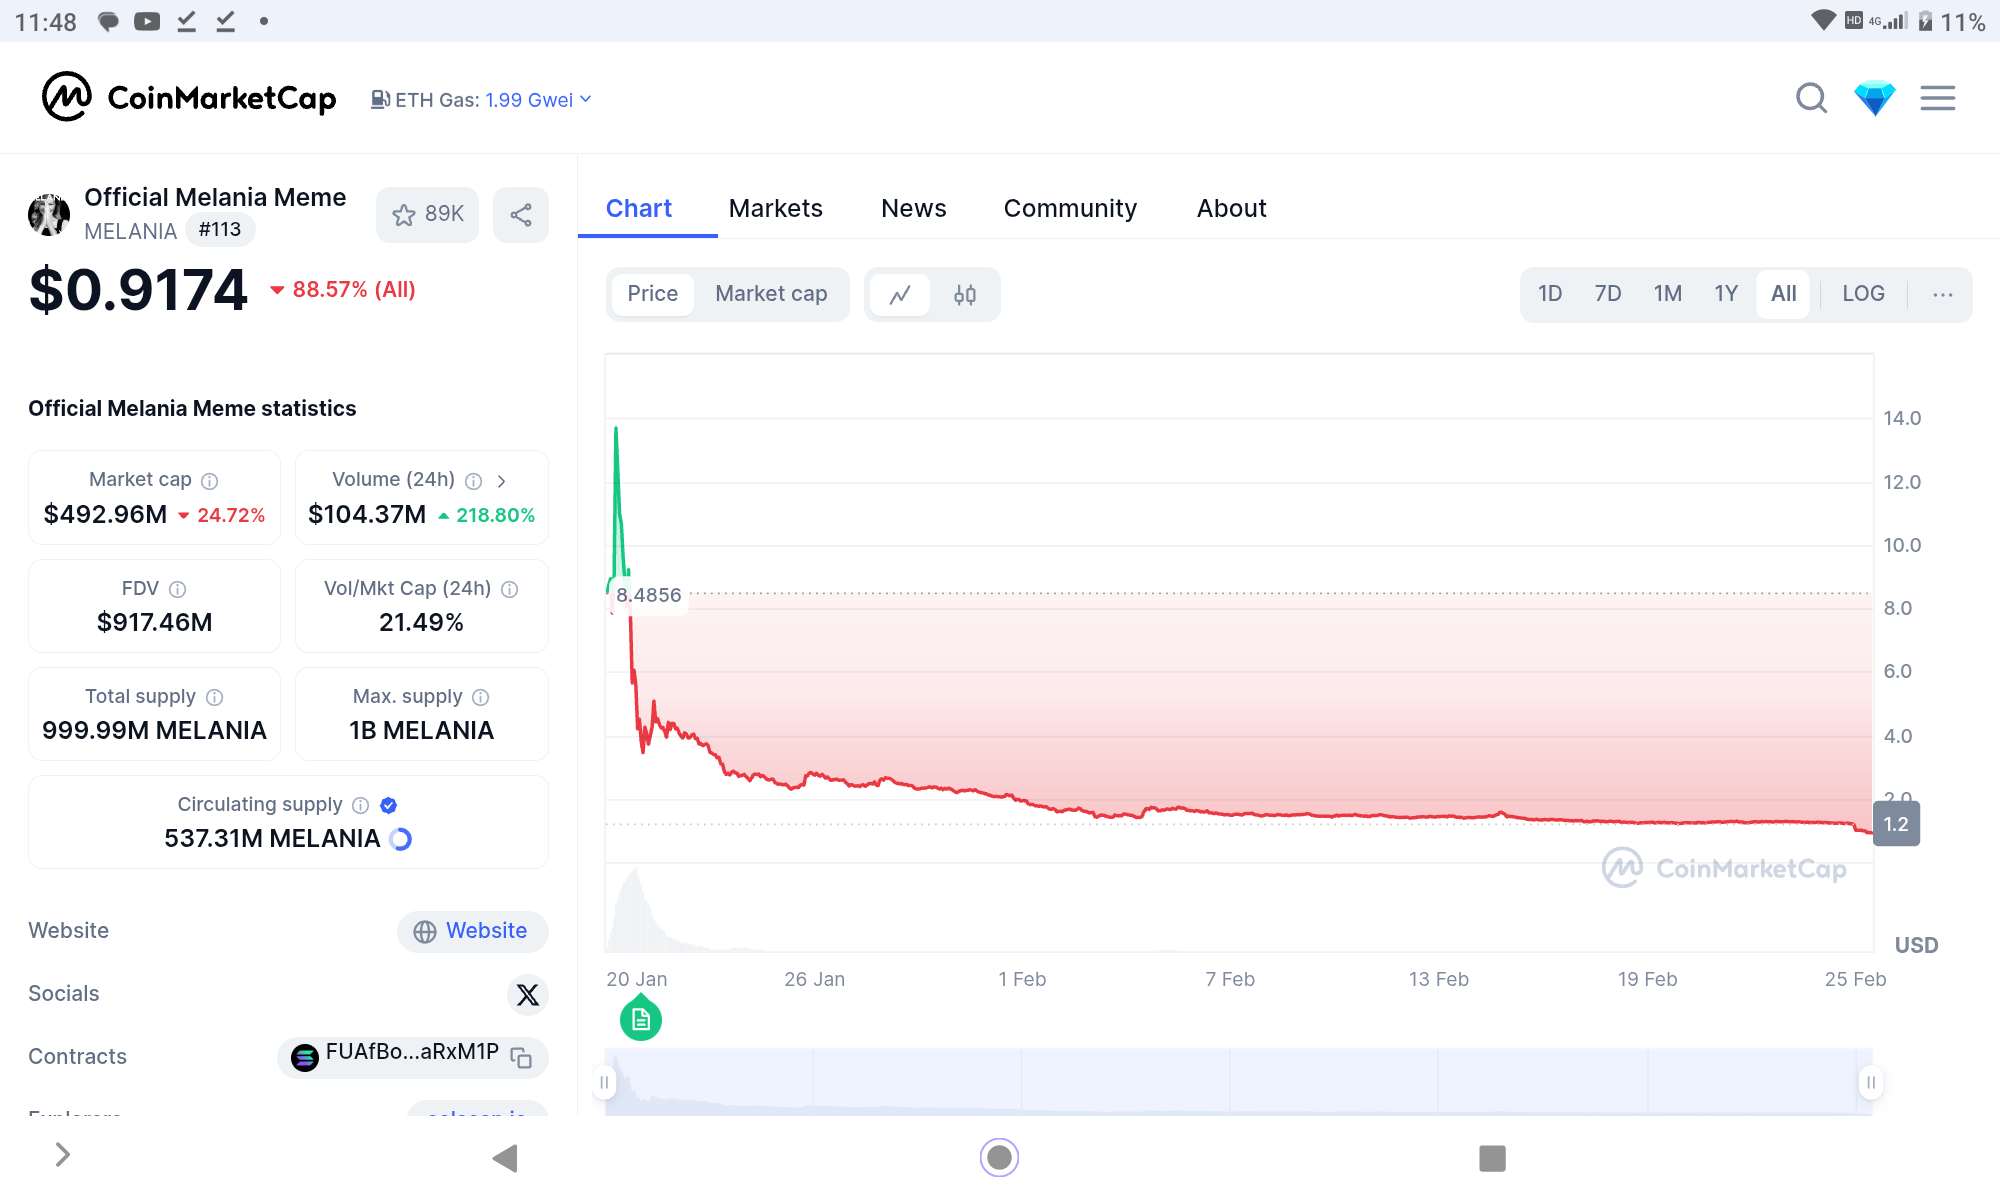Viewport: 2000px width, 1200px height.
Task: Tap the chevron at bottom-left of nav bar
Action: 63,1155
